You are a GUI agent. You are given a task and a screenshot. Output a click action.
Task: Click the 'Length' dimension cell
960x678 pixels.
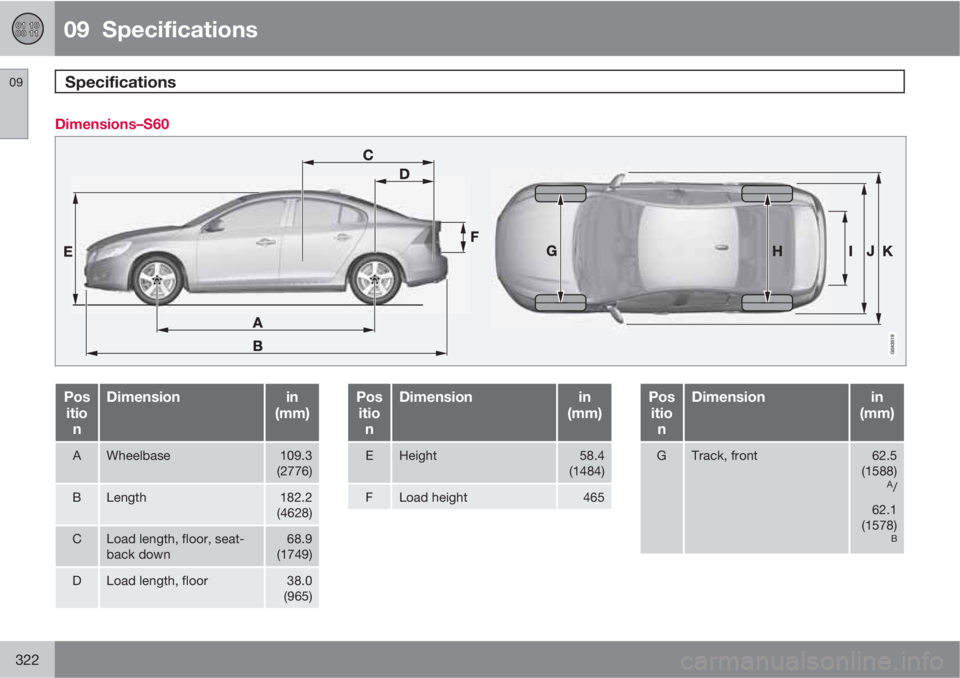(181, 505)
